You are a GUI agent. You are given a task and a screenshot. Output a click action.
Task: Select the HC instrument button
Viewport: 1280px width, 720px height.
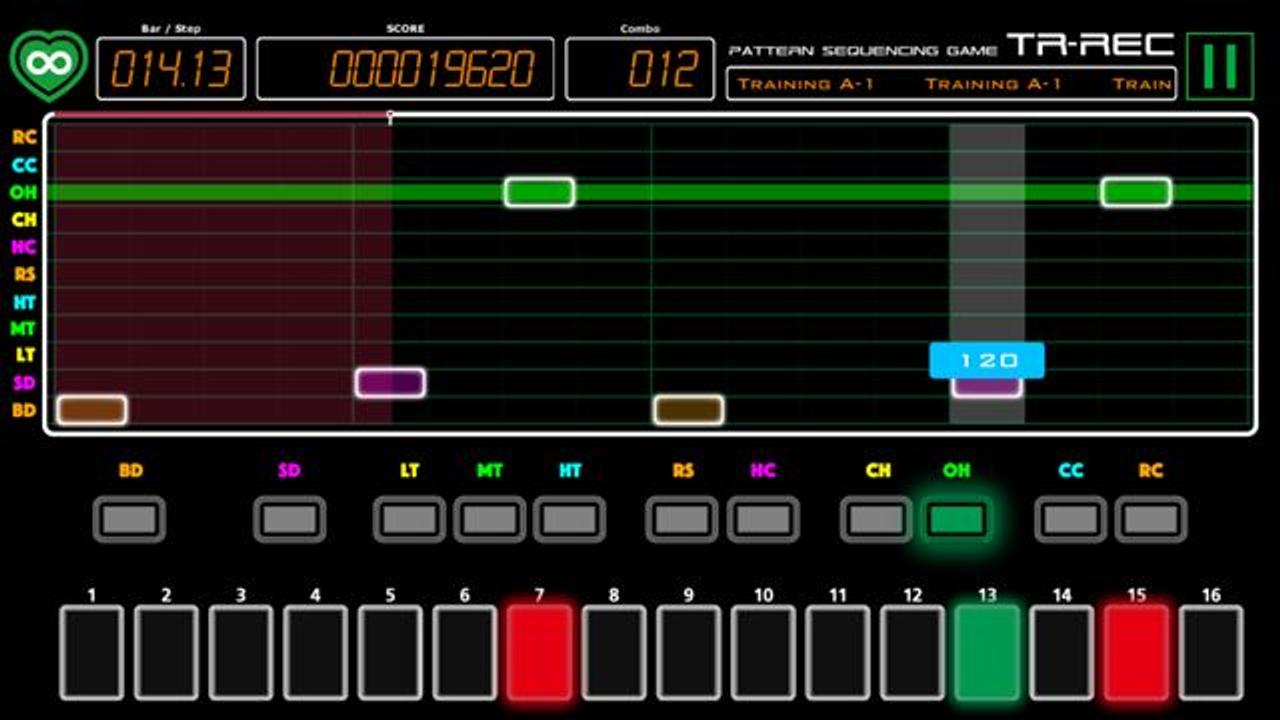(763, 520)
